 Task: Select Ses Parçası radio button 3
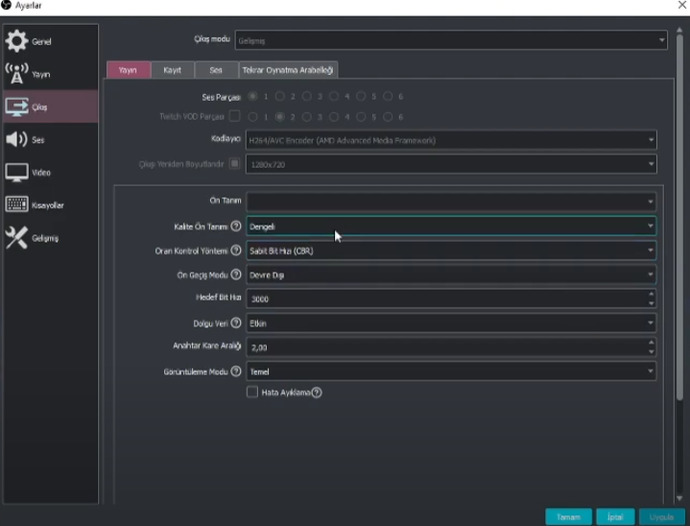(x=307, y=96)
